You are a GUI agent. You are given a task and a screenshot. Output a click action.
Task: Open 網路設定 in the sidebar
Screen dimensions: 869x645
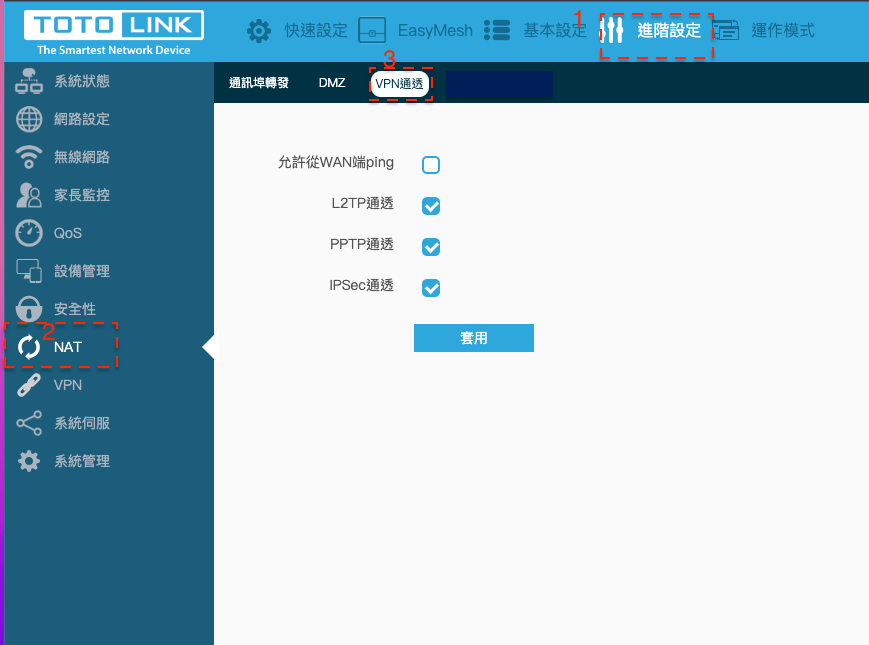pos(82,119)
